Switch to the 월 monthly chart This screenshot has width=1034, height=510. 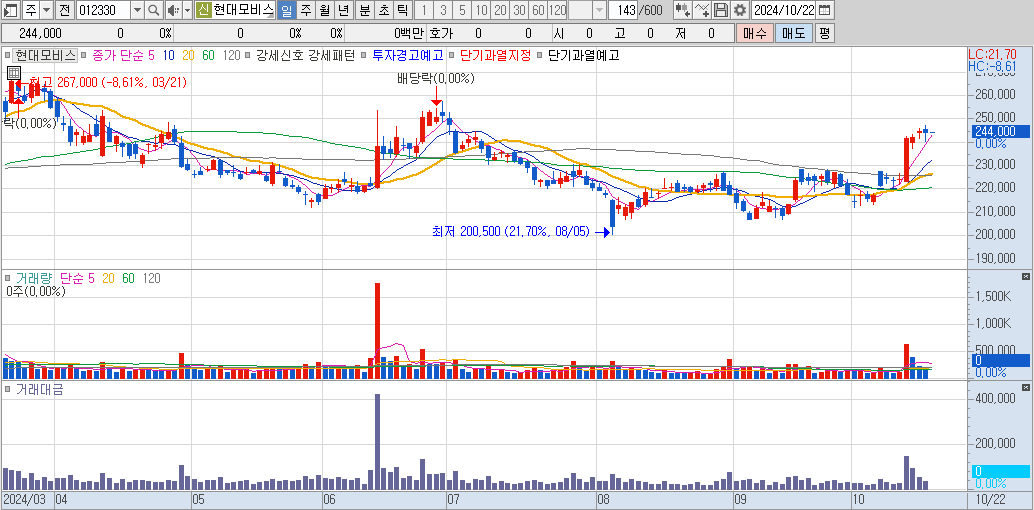(324, 10)
